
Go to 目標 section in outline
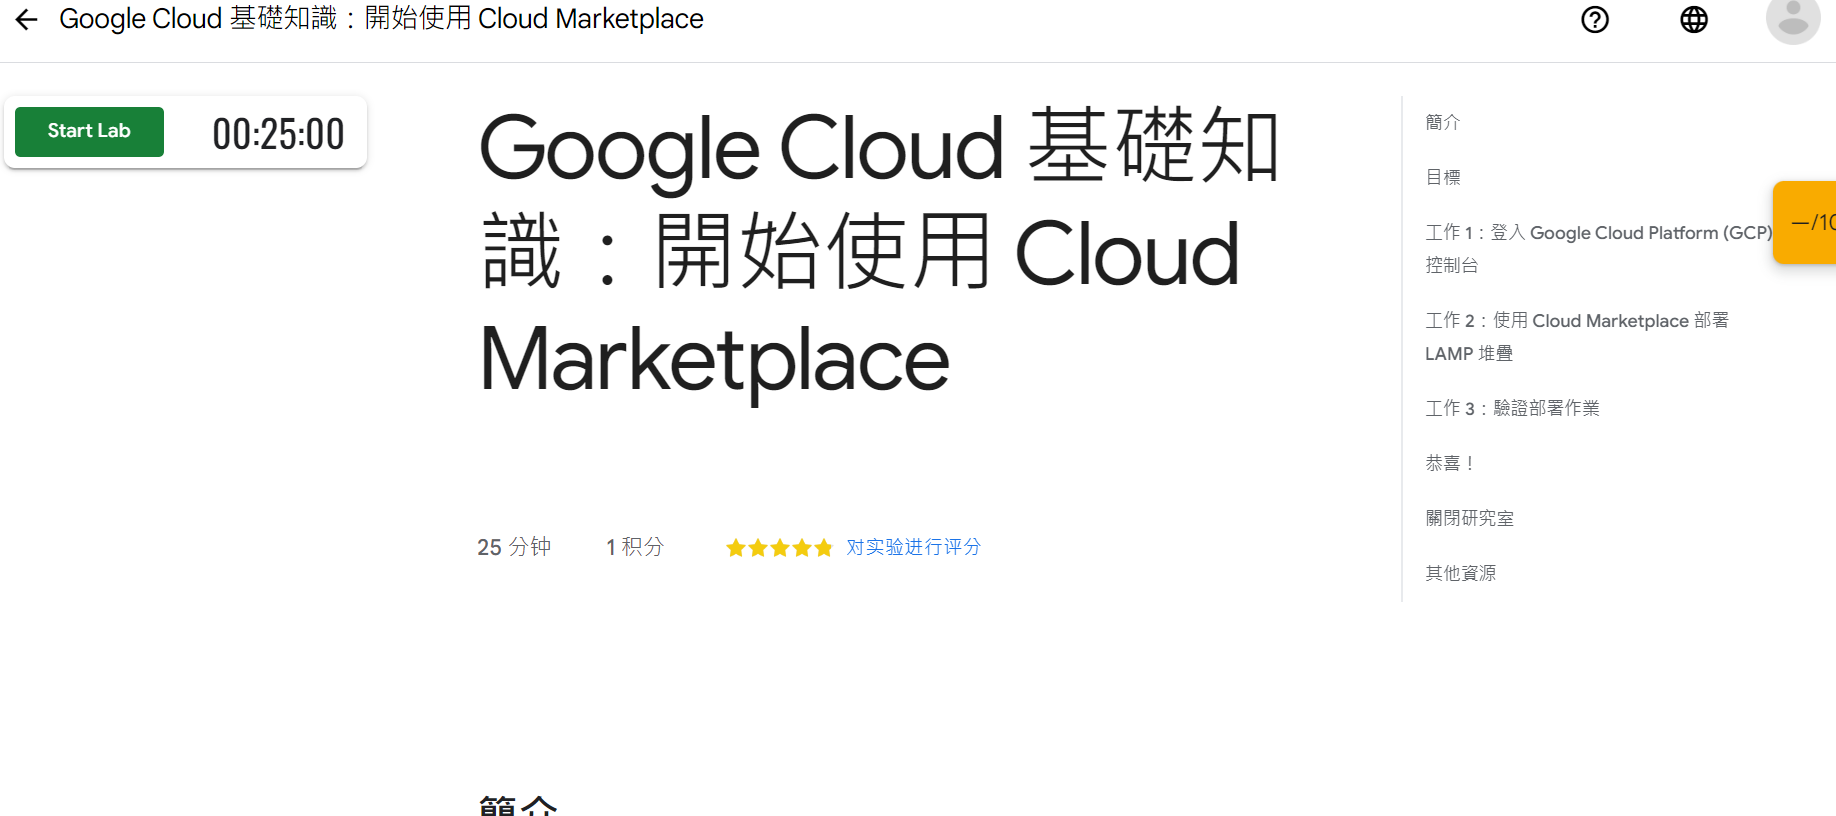click(x=1443, y=177)
